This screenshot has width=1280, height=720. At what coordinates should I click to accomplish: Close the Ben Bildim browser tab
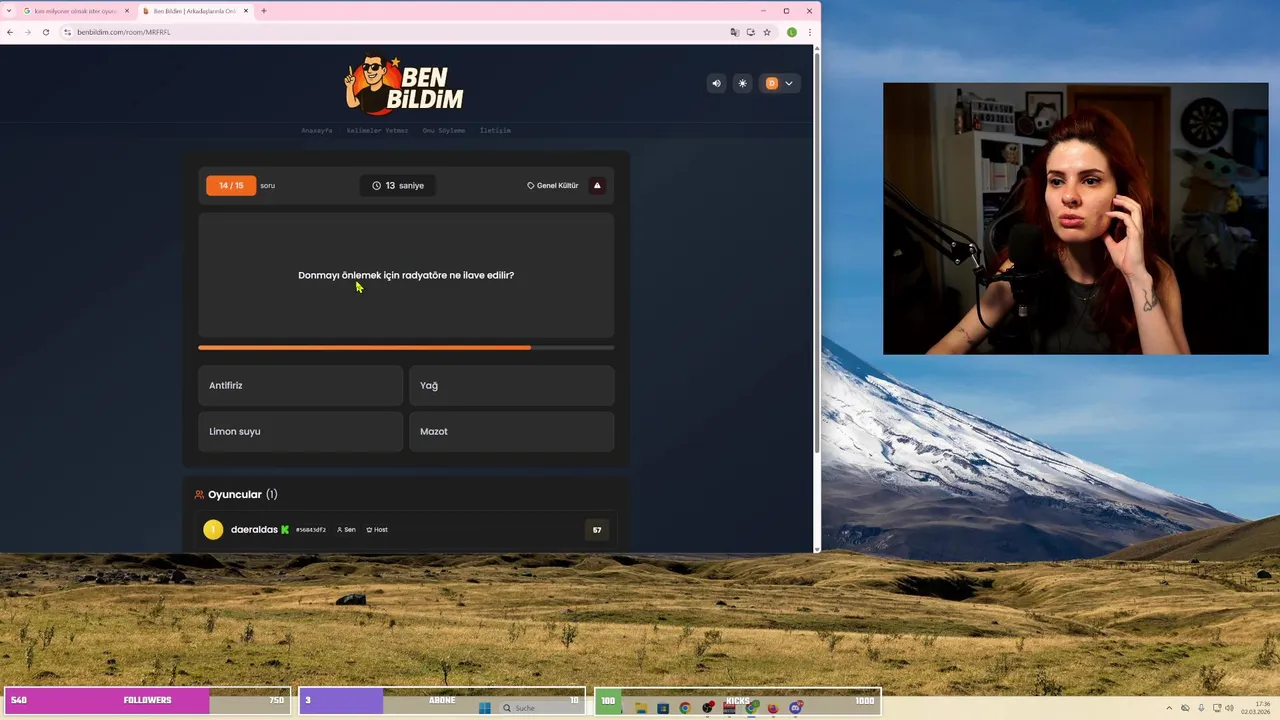(x=246, y=11)
